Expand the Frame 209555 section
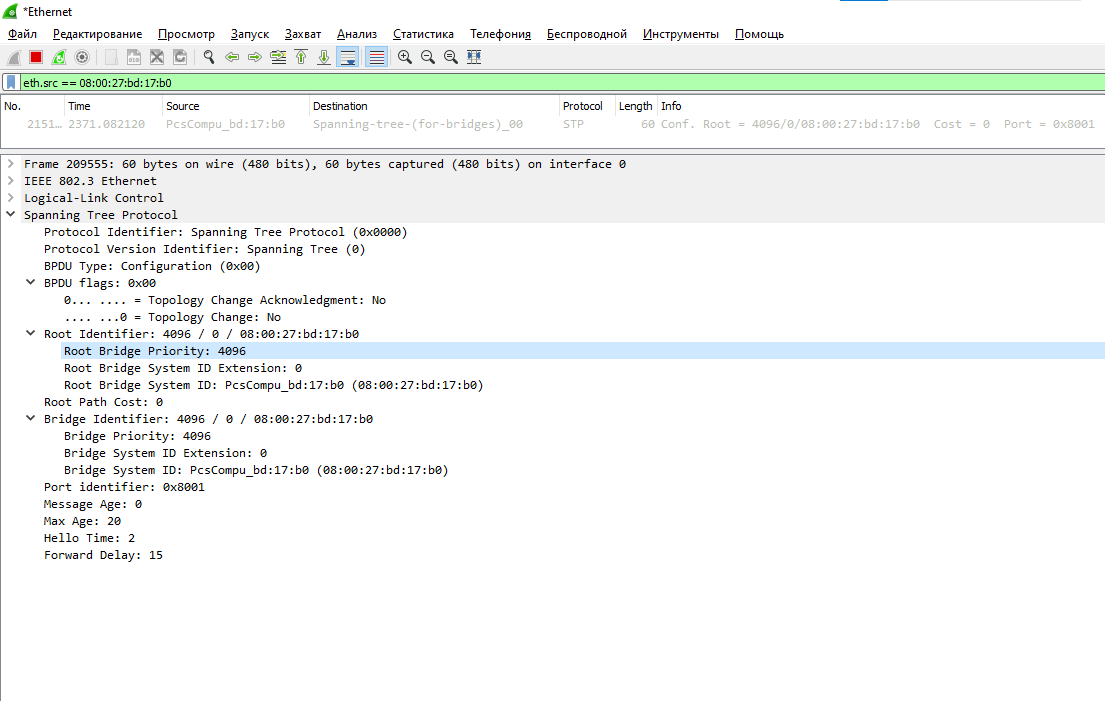 coord(11,164)
